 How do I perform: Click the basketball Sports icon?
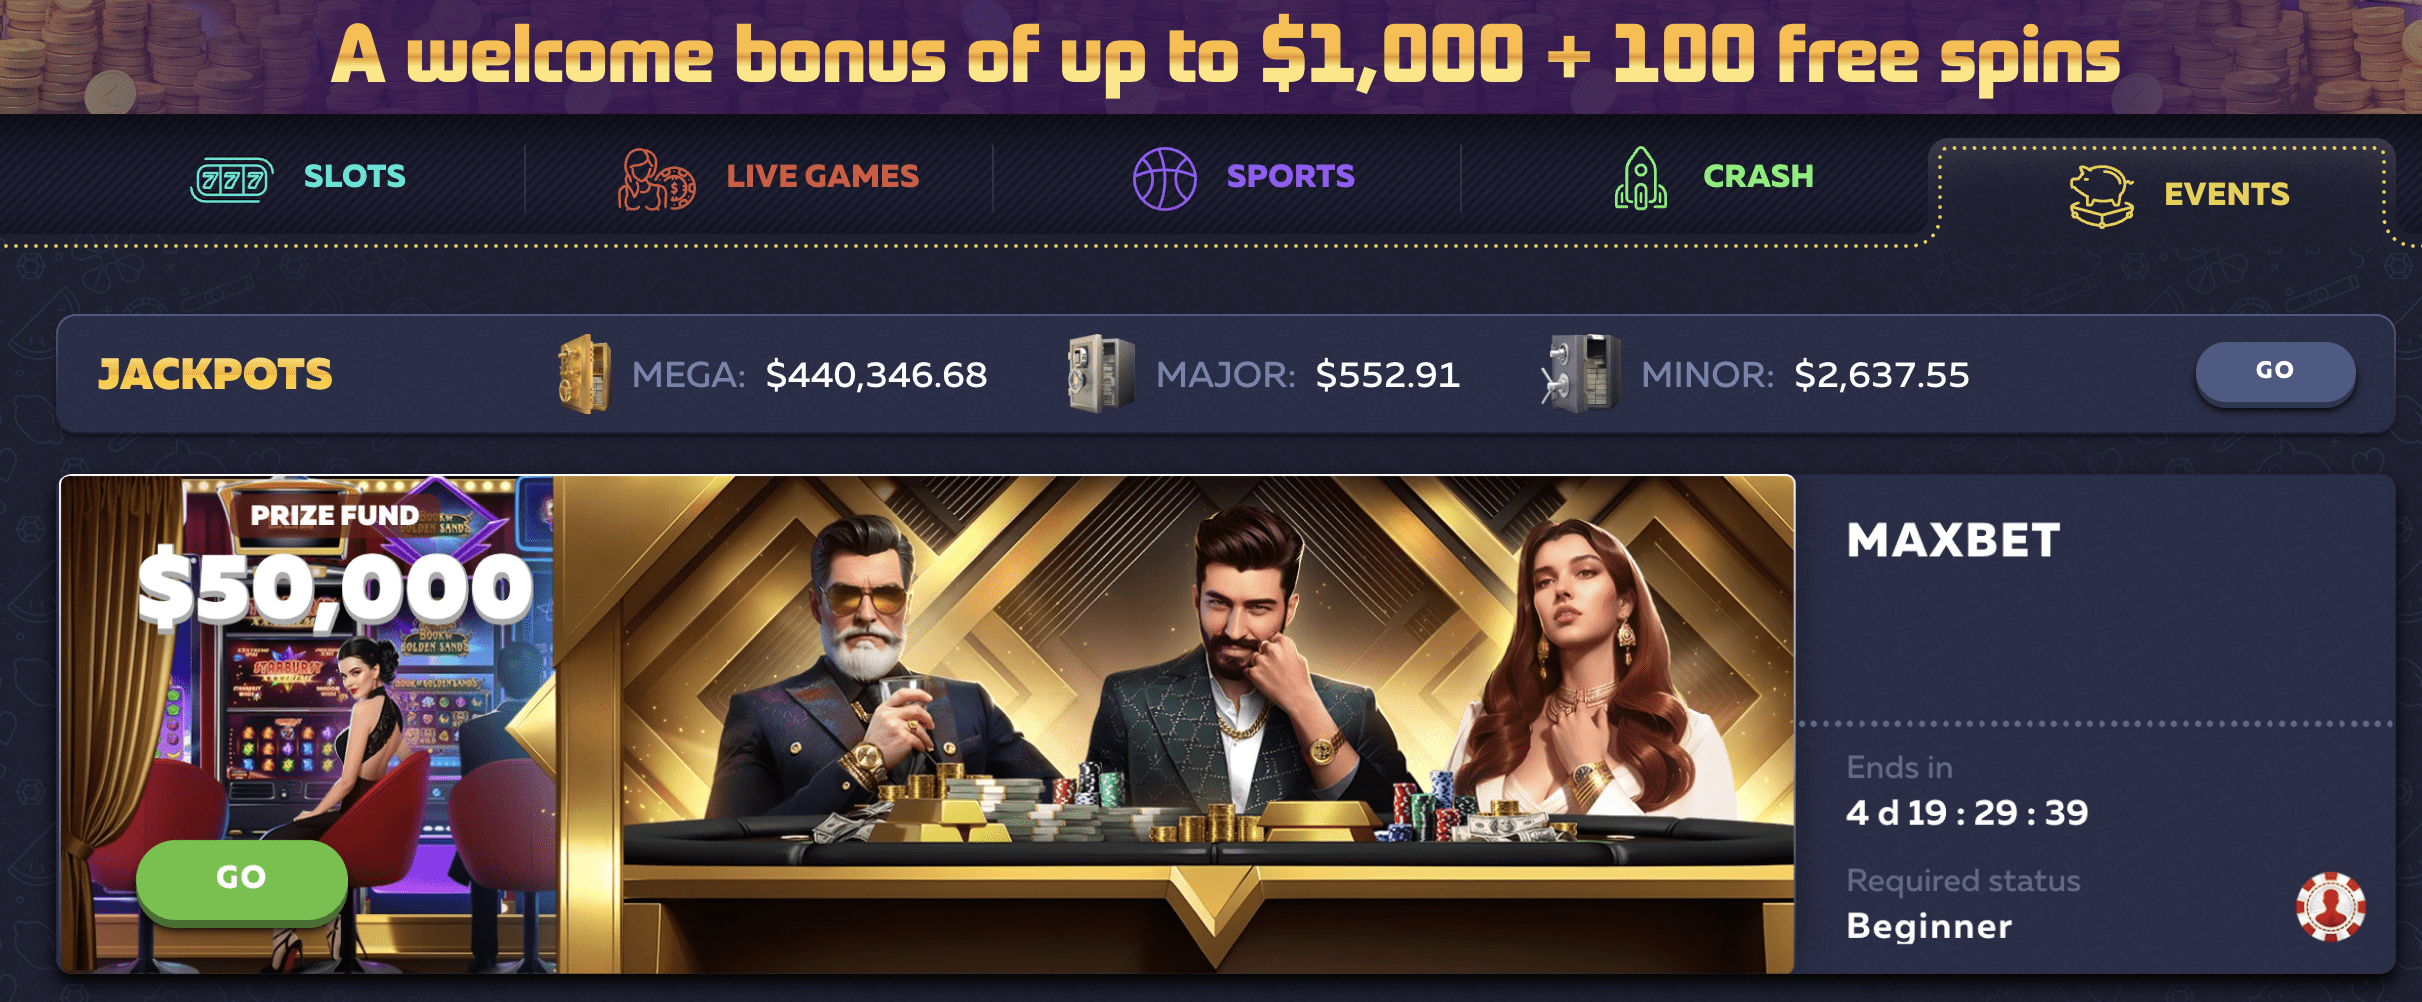pos(1164,179)
